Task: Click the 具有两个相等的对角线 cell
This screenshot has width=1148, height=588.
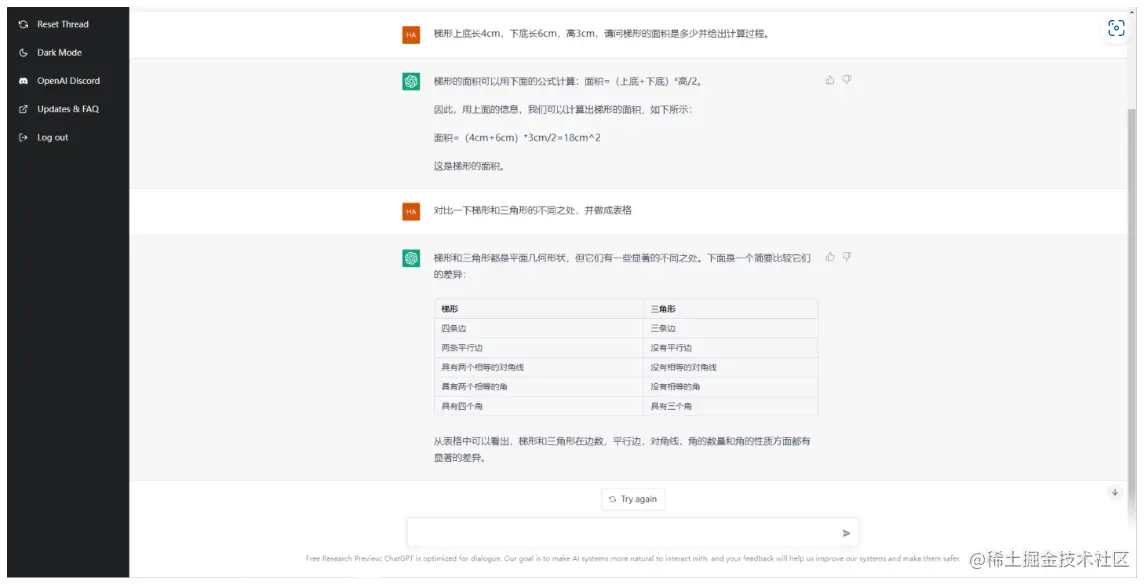Action: point(538,367)
